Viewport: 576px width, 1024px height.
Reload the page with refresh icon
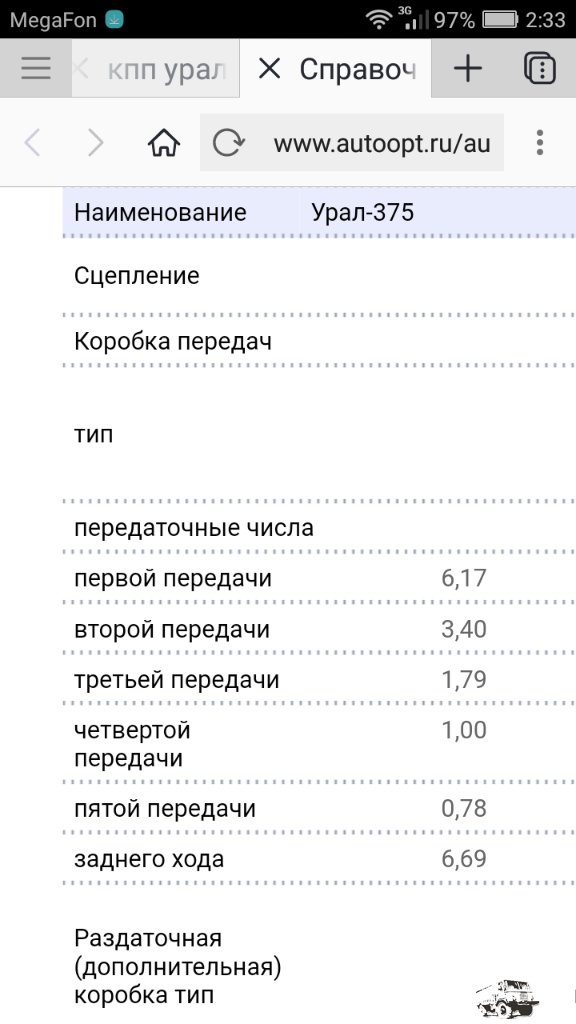[229, 142]
